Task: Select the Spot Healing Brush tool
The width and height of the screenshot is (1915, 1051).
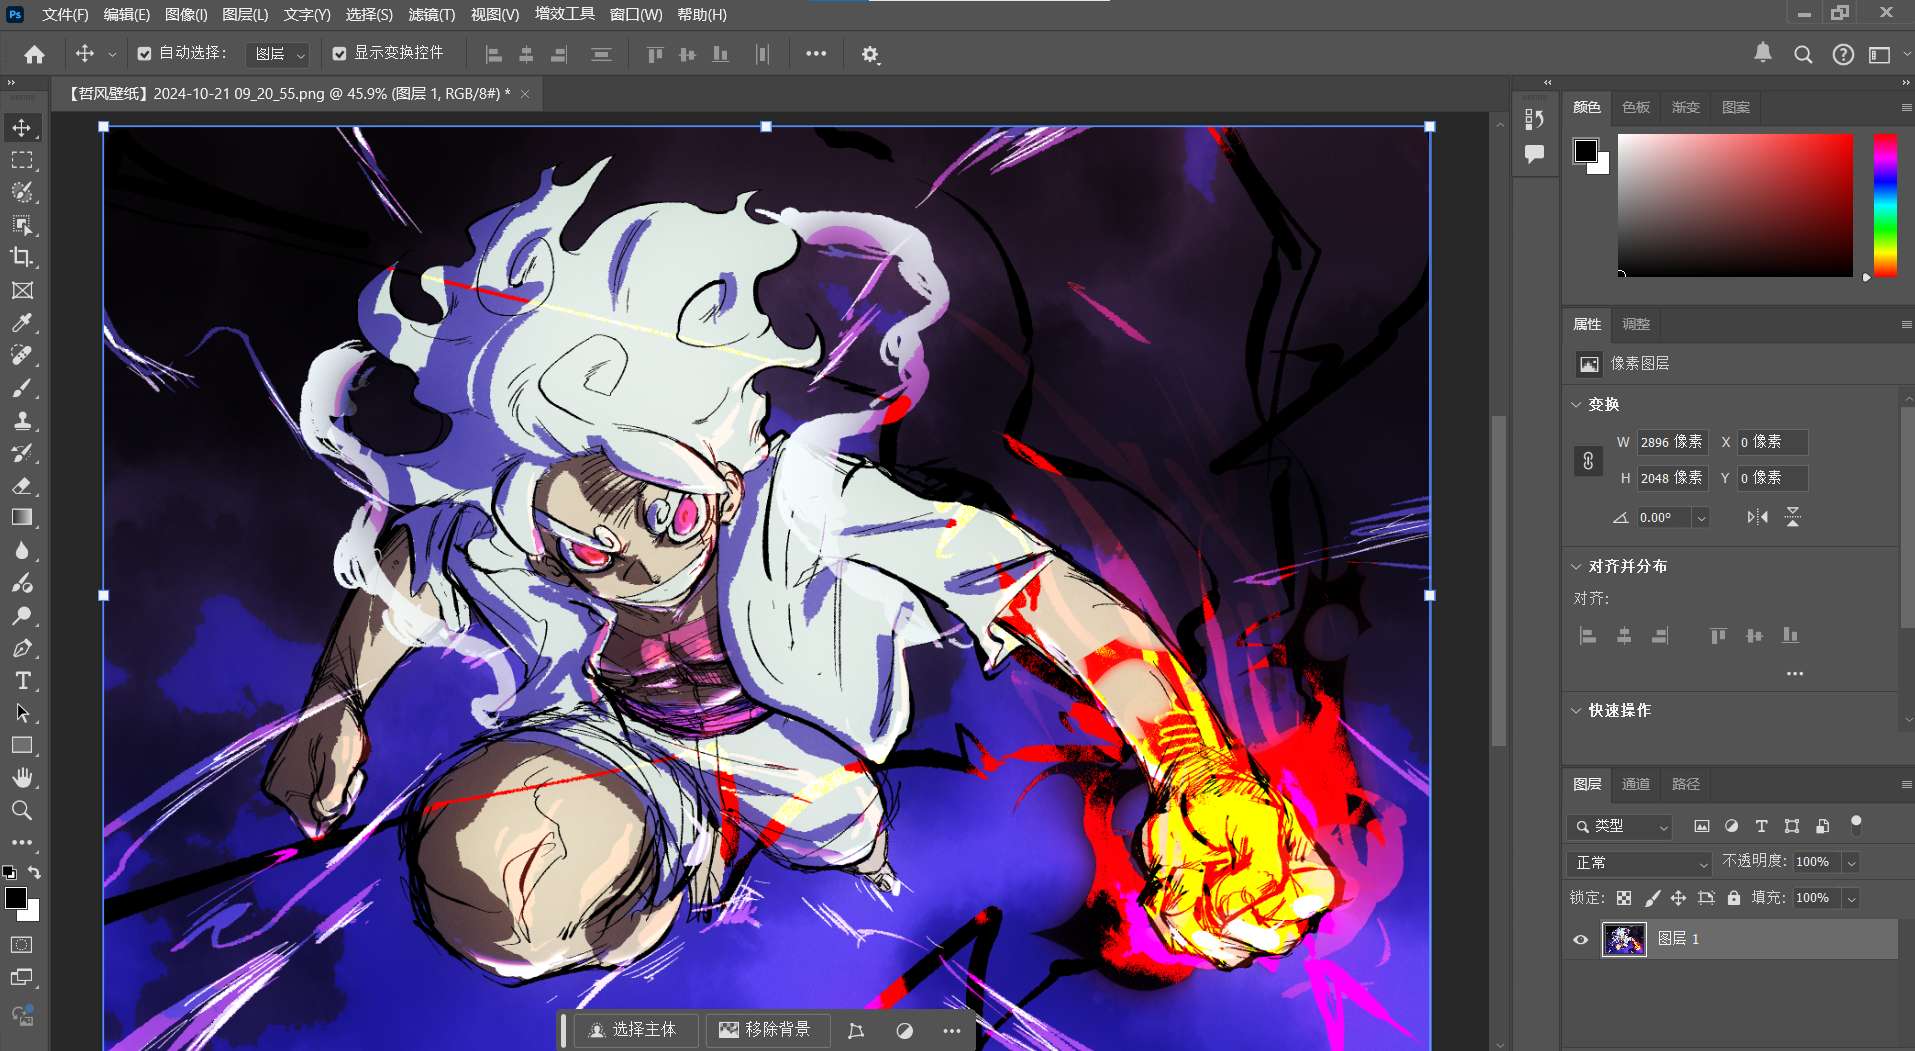Action: pos(22,355)
